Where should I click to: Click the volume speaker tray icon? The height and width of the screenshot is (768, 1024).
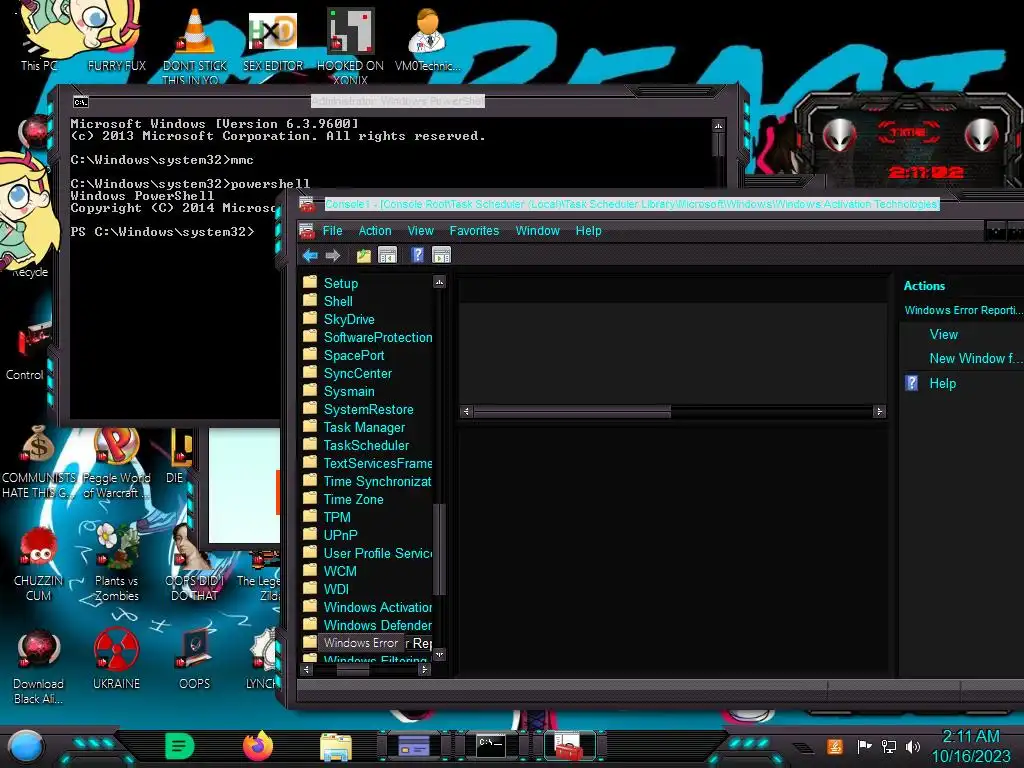click(x=912, y=746)
